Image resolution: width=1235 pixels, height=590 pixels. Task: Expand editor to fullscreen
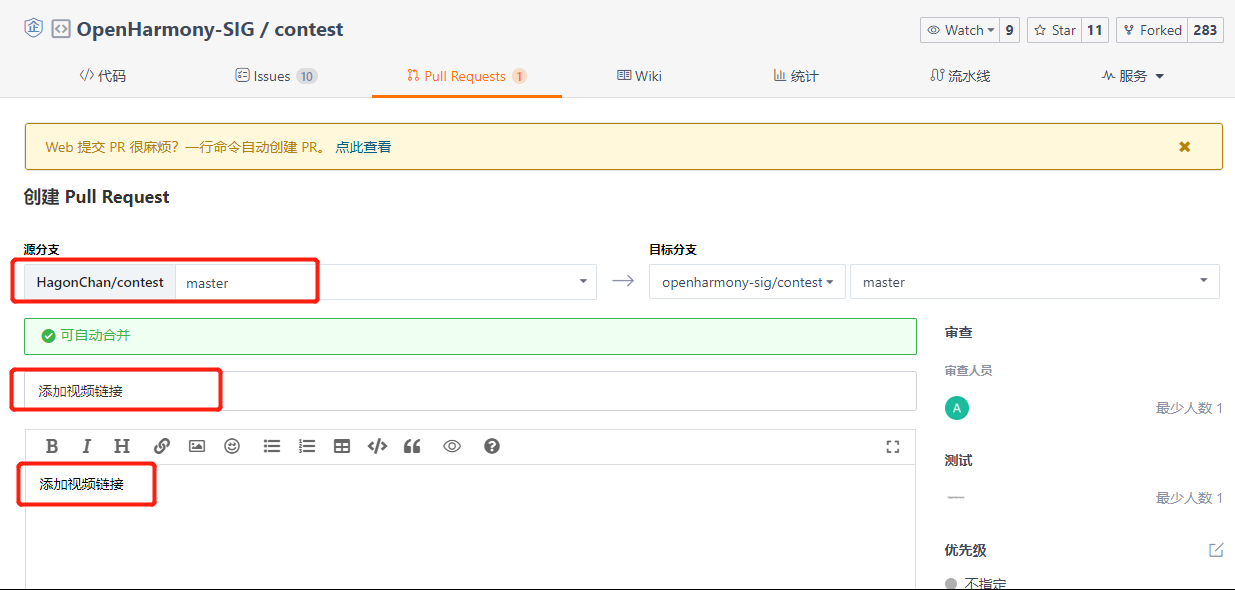pos(893,447)
